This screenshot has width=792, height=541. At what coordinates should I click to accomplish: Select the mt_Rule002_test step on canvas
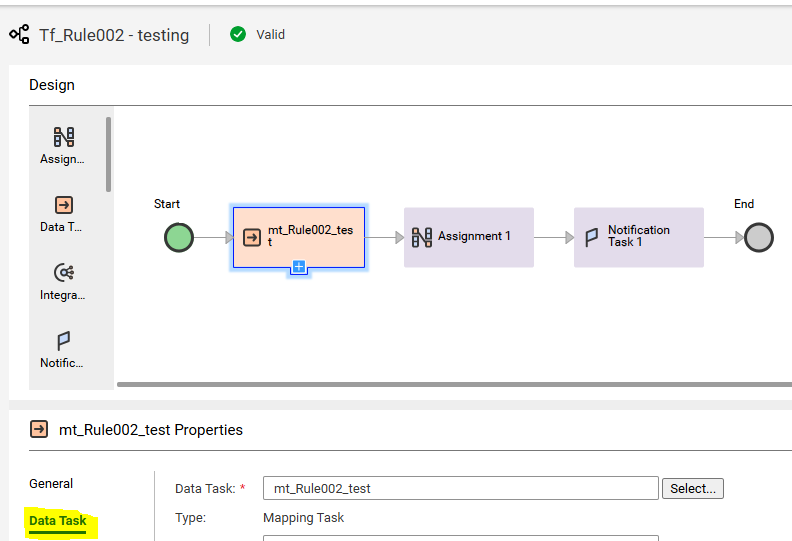point(299,237)
